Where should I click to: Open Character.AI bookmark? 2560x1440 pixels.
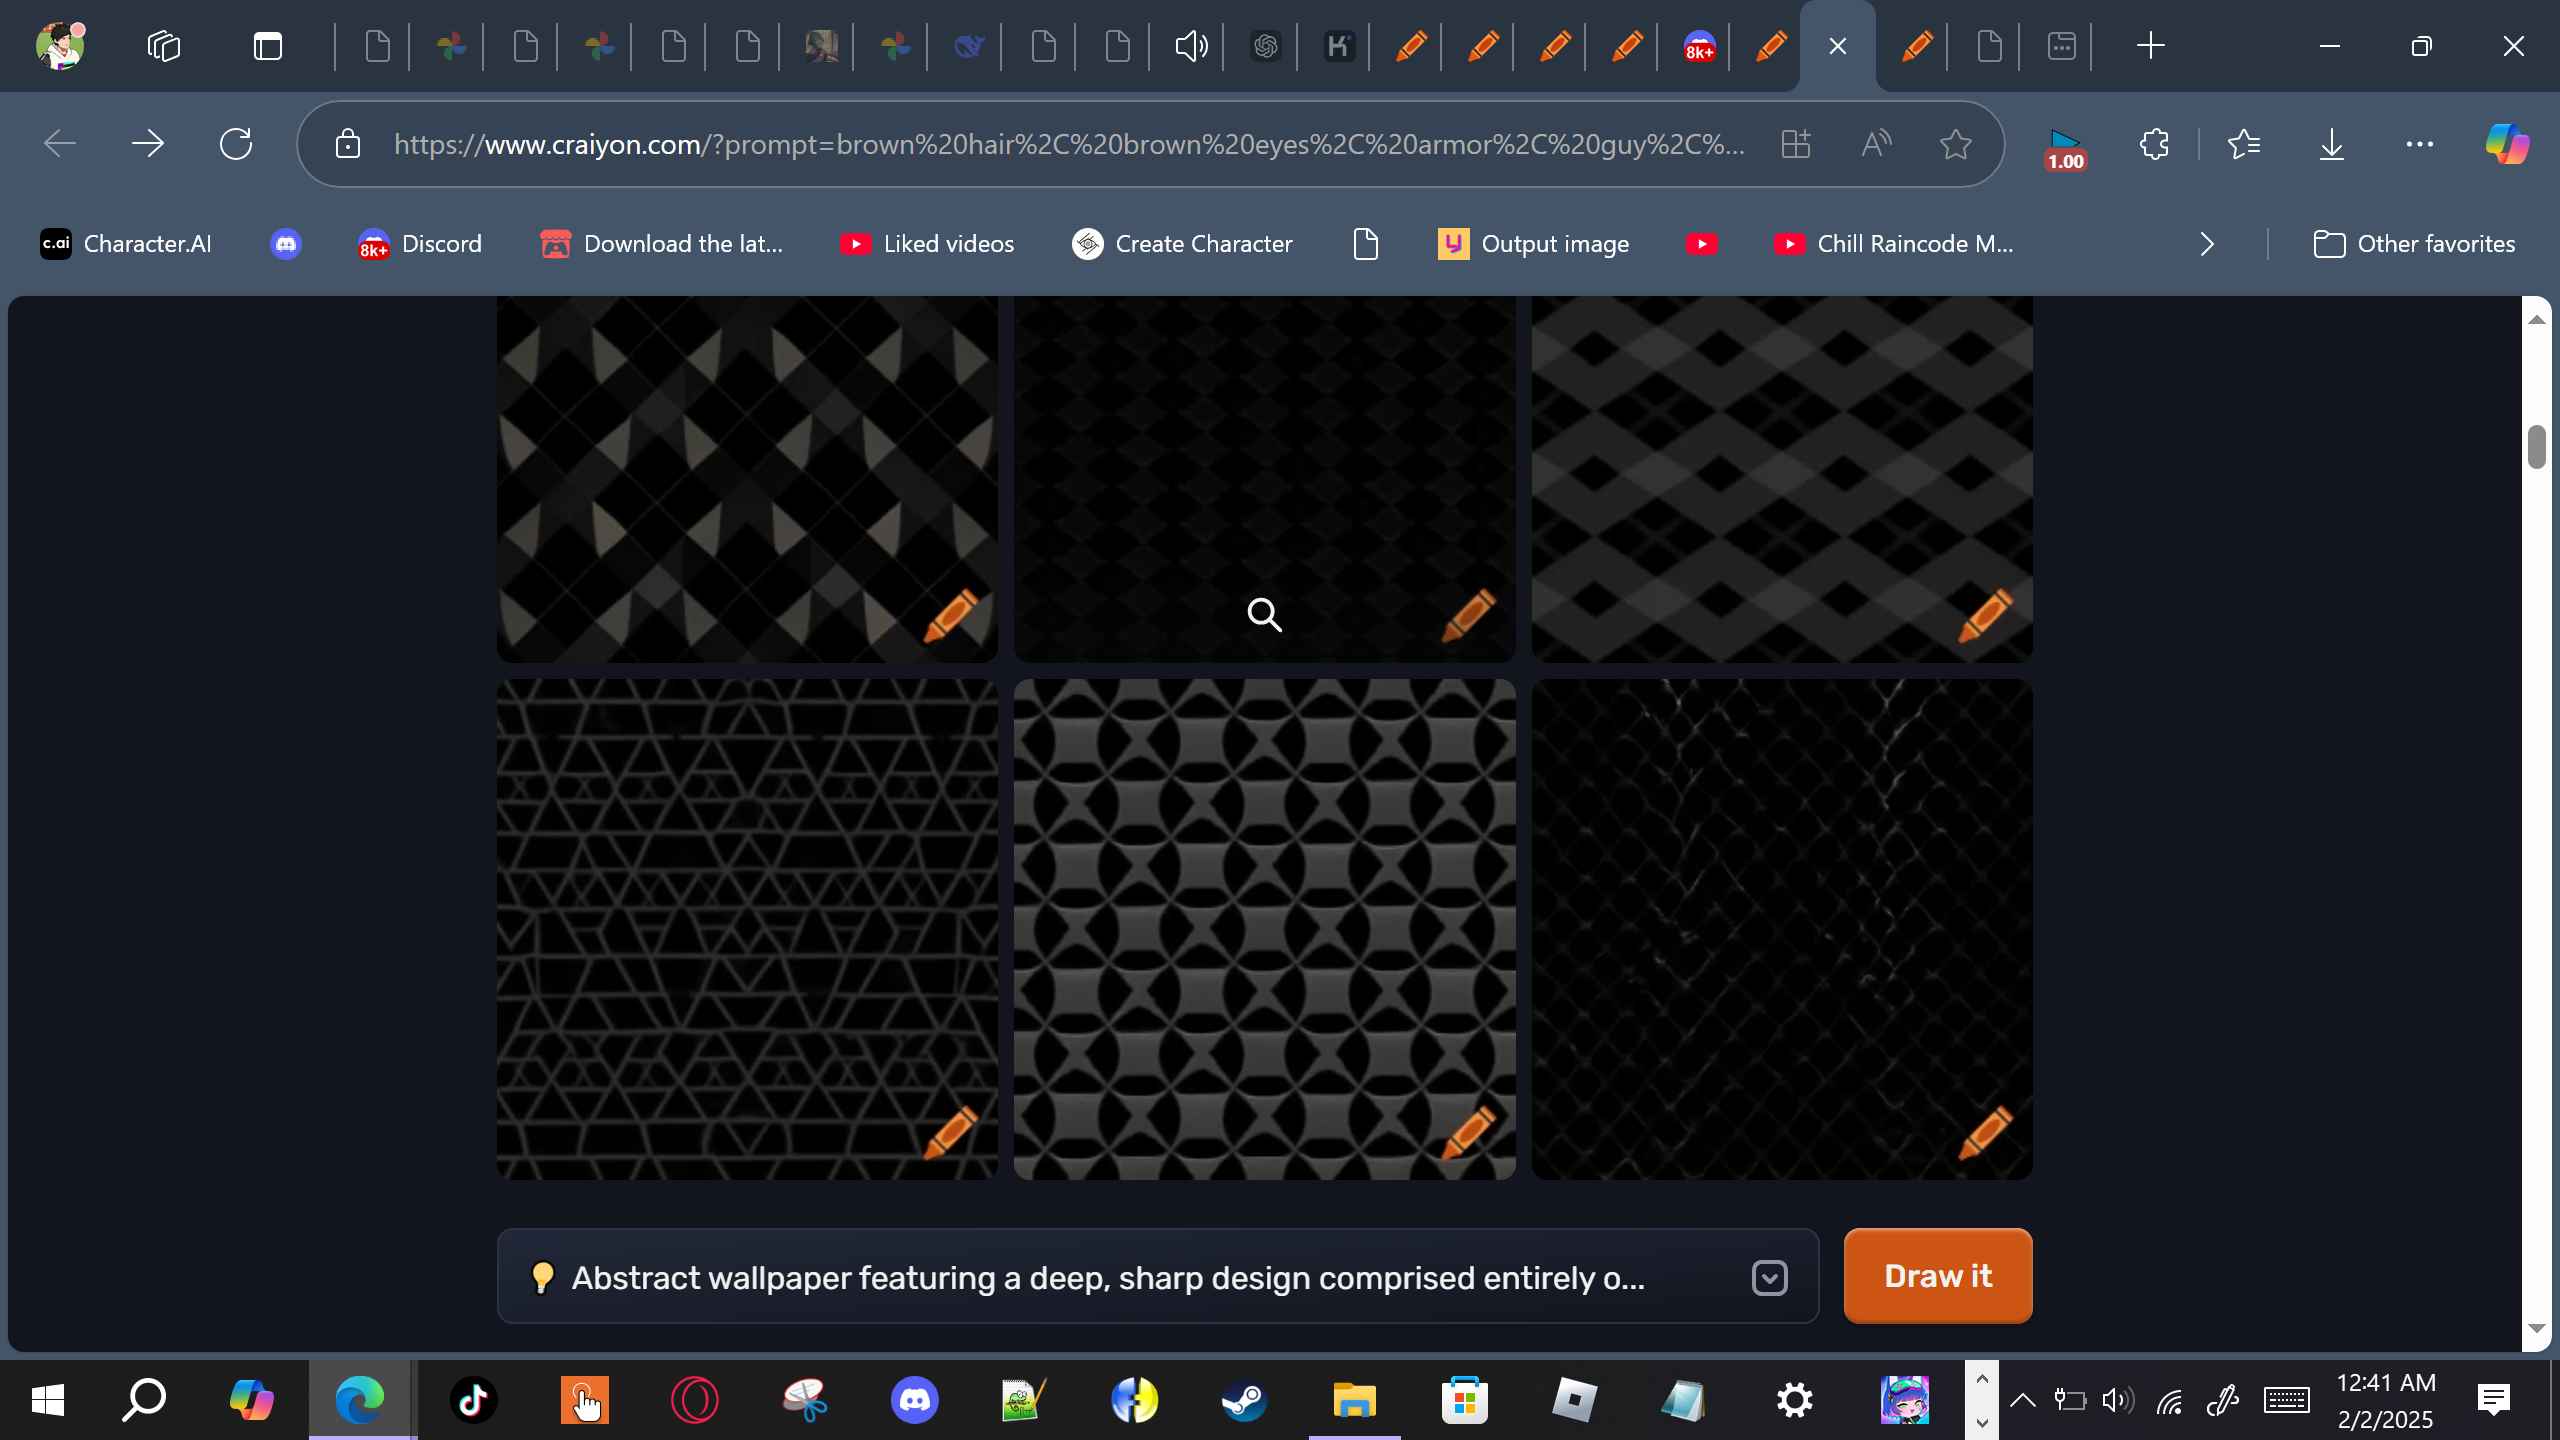126,244
